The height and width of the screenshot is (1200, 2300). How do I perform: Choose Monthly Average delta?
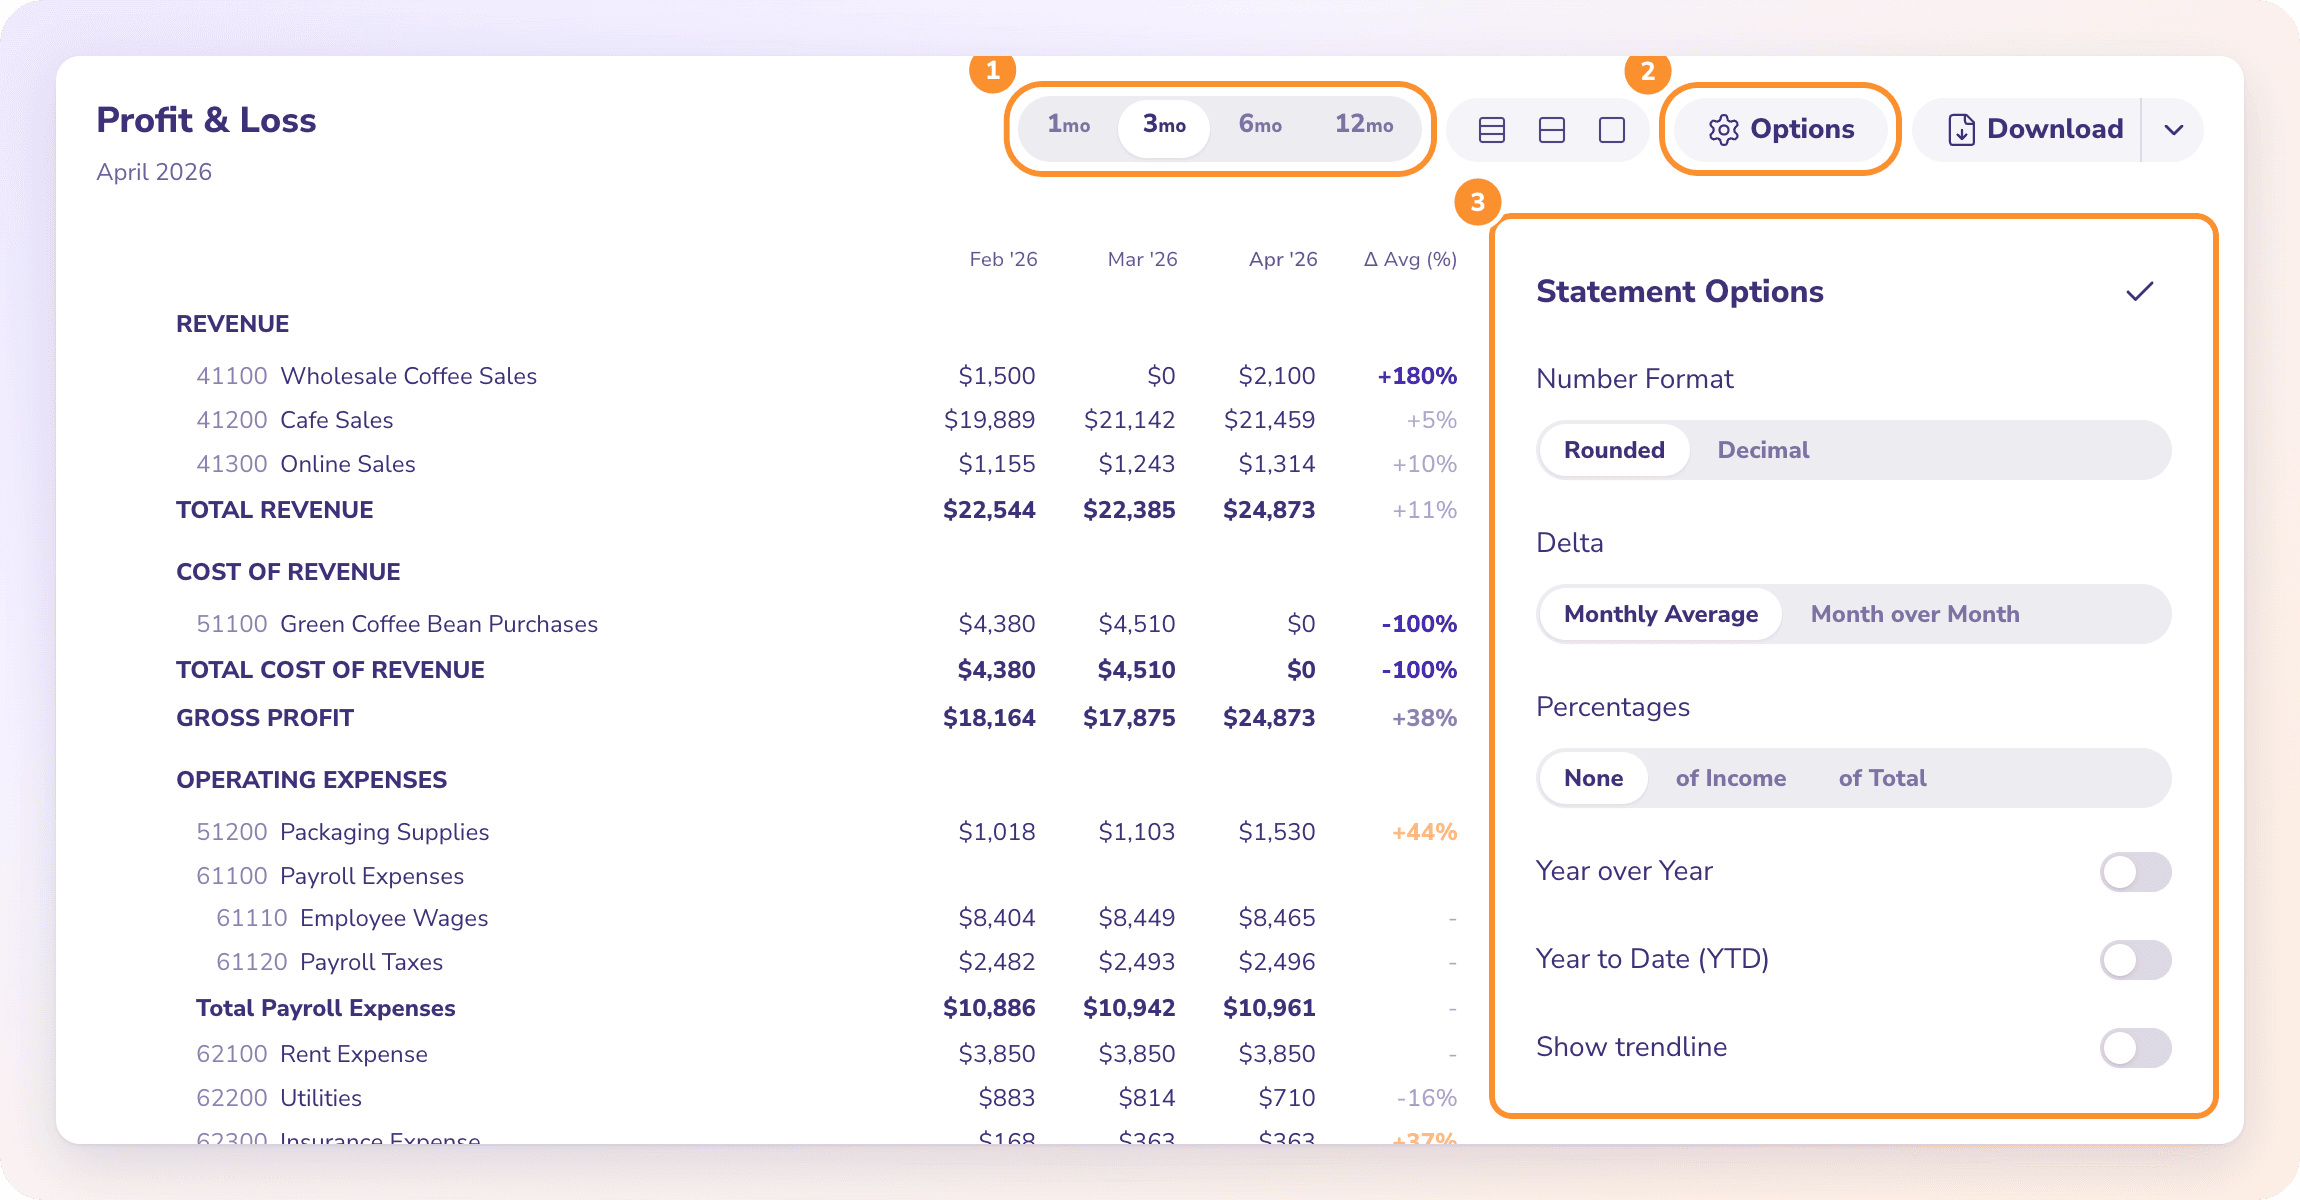click(x=1661, y=614)
